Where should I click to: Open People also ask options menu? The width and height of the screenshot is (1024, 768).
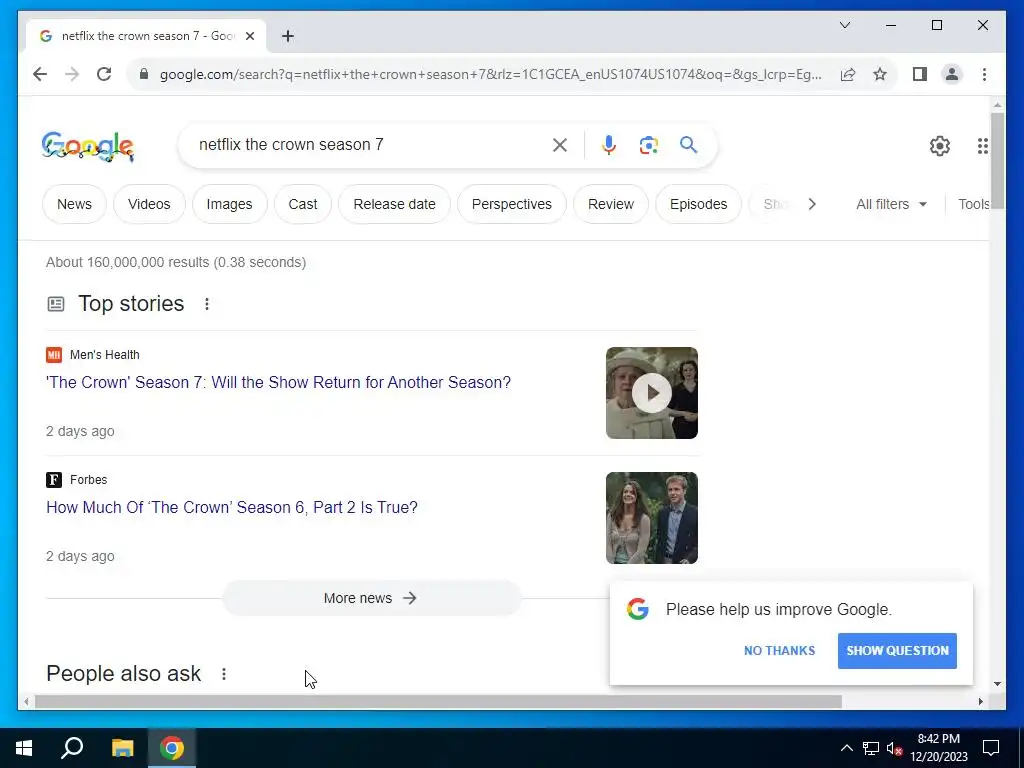[x=223, y=673]
